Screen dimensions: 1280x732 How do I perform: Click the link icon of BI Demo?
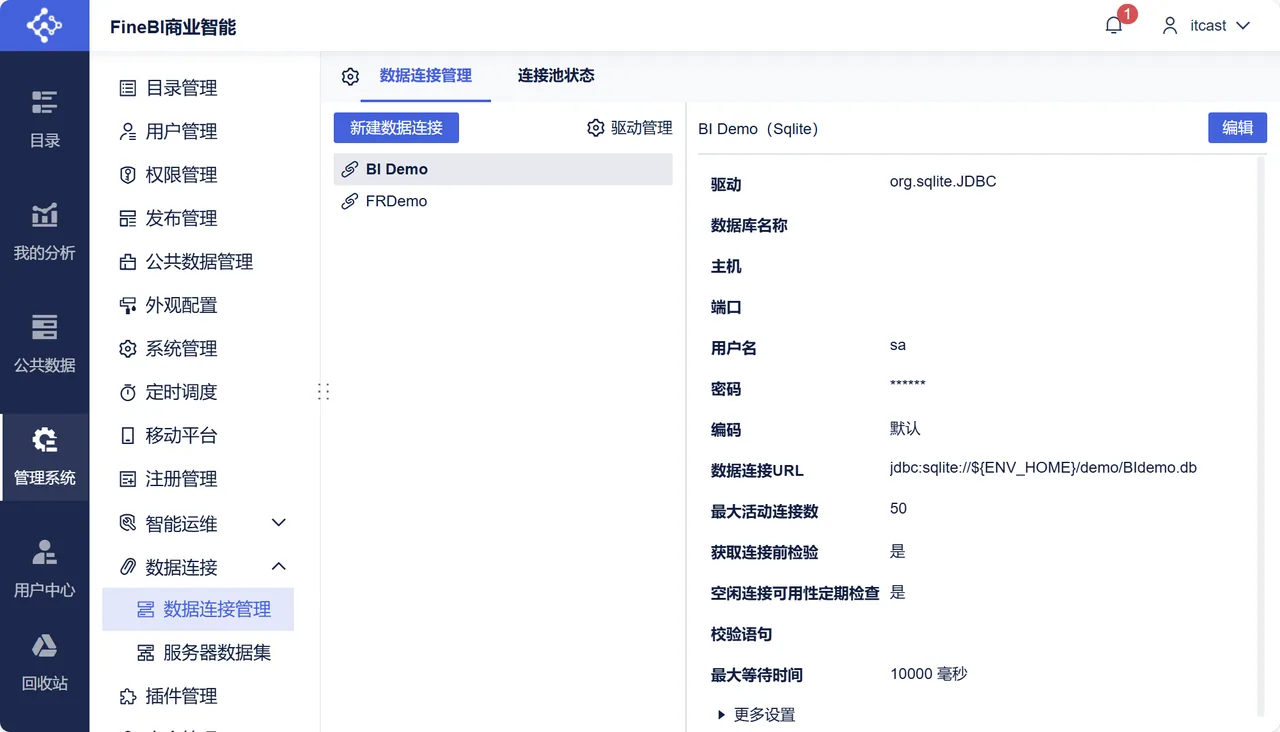coord(350,169)
